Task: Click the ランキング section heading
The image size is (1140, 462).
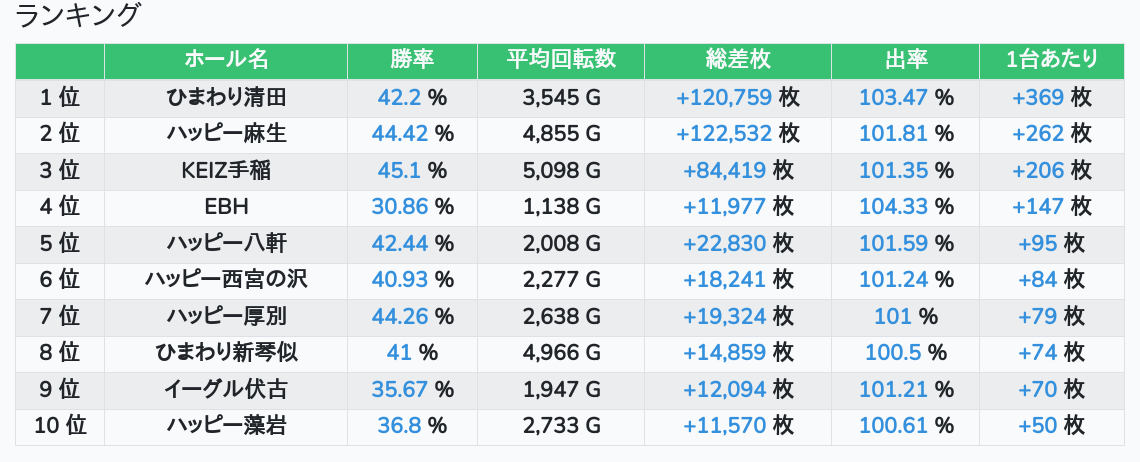Action: click(79, 16)
